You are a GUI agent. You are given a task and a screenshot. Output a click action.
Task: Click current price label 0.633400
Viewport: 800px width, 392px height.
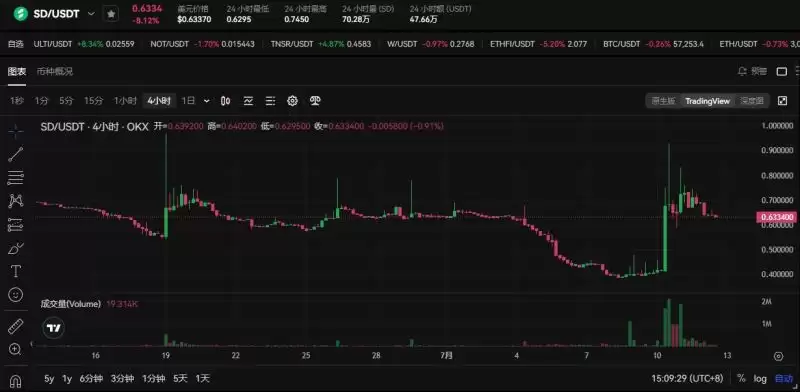777,217
